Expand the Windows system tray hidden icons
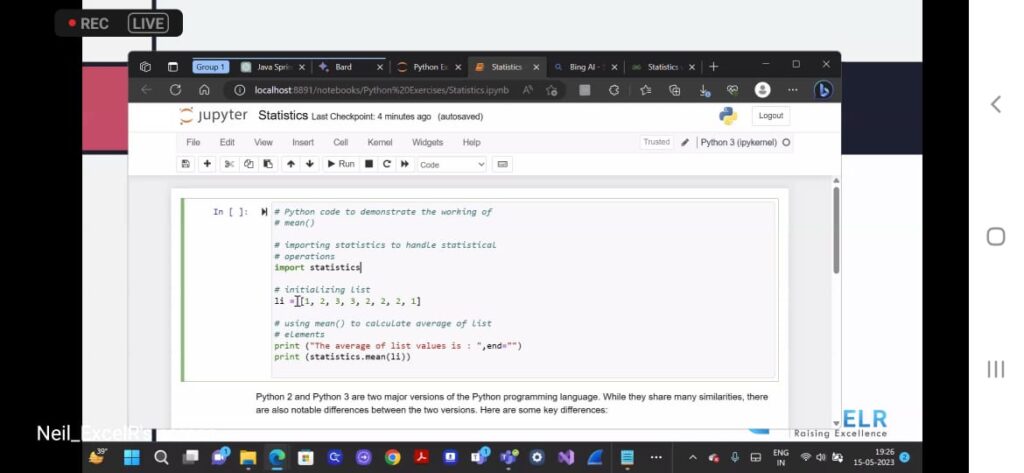Viewport: 1024px width, 473px height. pos(693,458)
